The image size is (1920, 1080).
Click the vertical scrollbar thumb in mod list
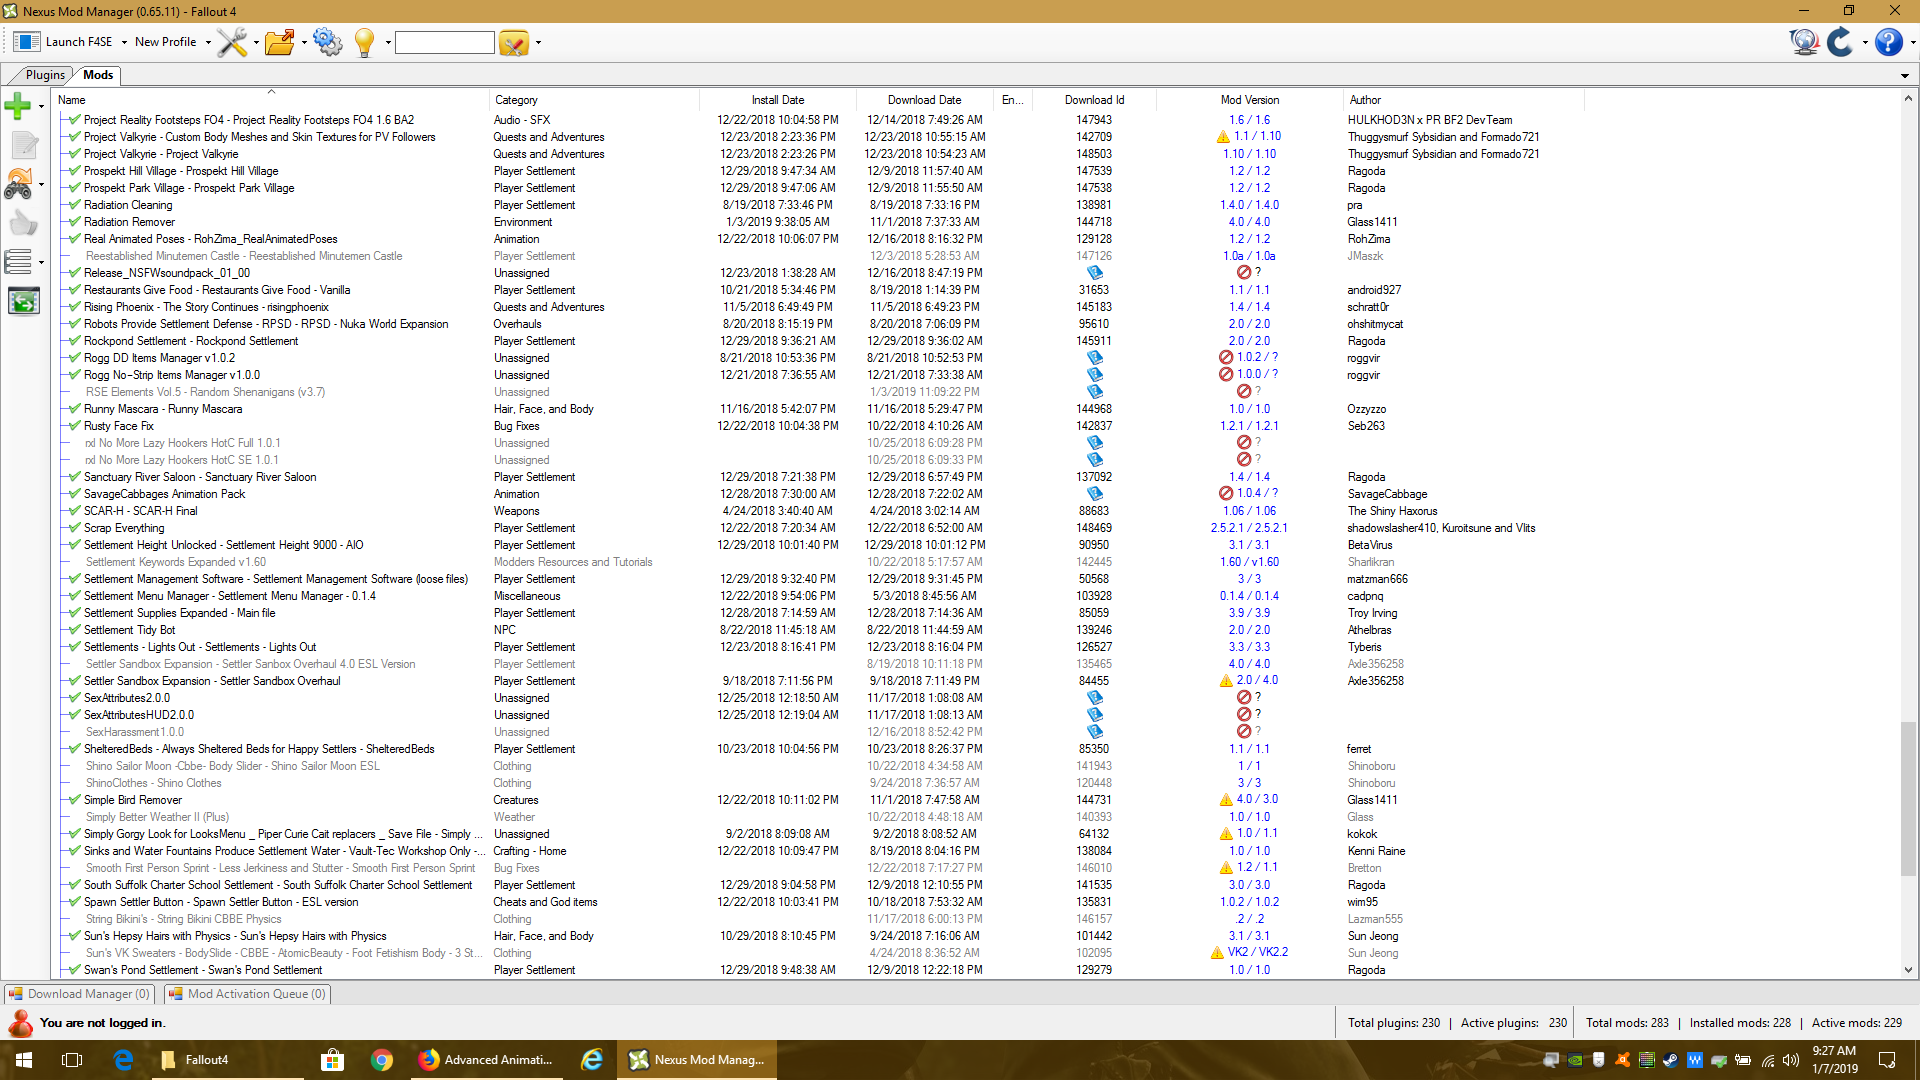1908,798
